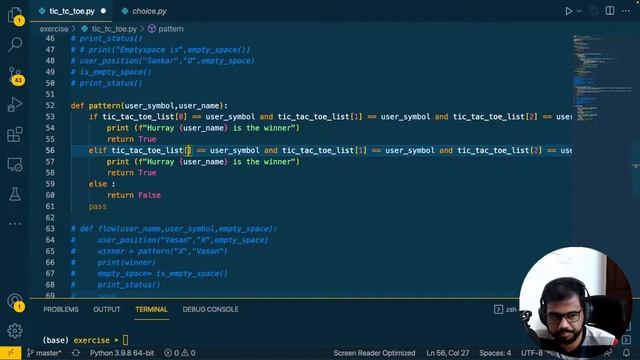Click commented user_position Sankar line 48
Viewport: 640px width, 360px height.
click(x=162, y=61)
